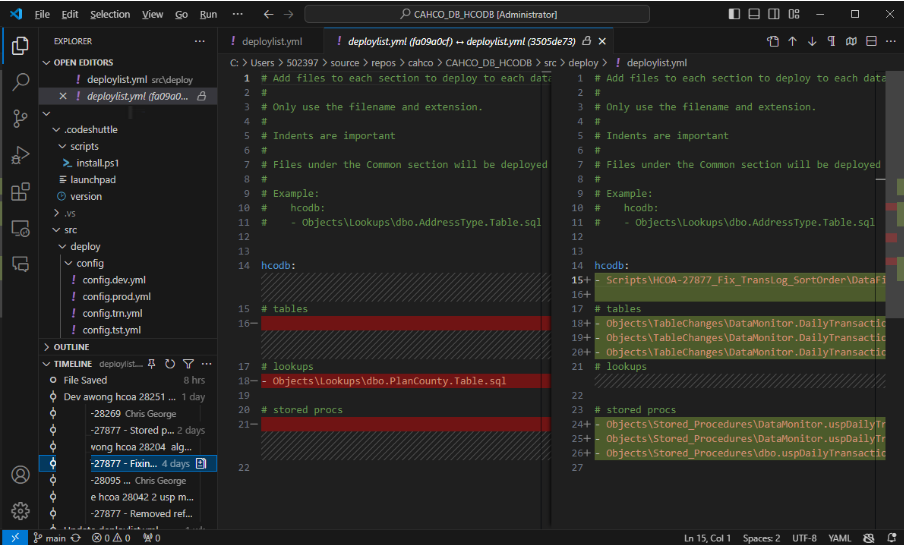The height and width of the screenshot is (545, 904).
Task: Open the Manage gear menu
Action: click(20, 511)
